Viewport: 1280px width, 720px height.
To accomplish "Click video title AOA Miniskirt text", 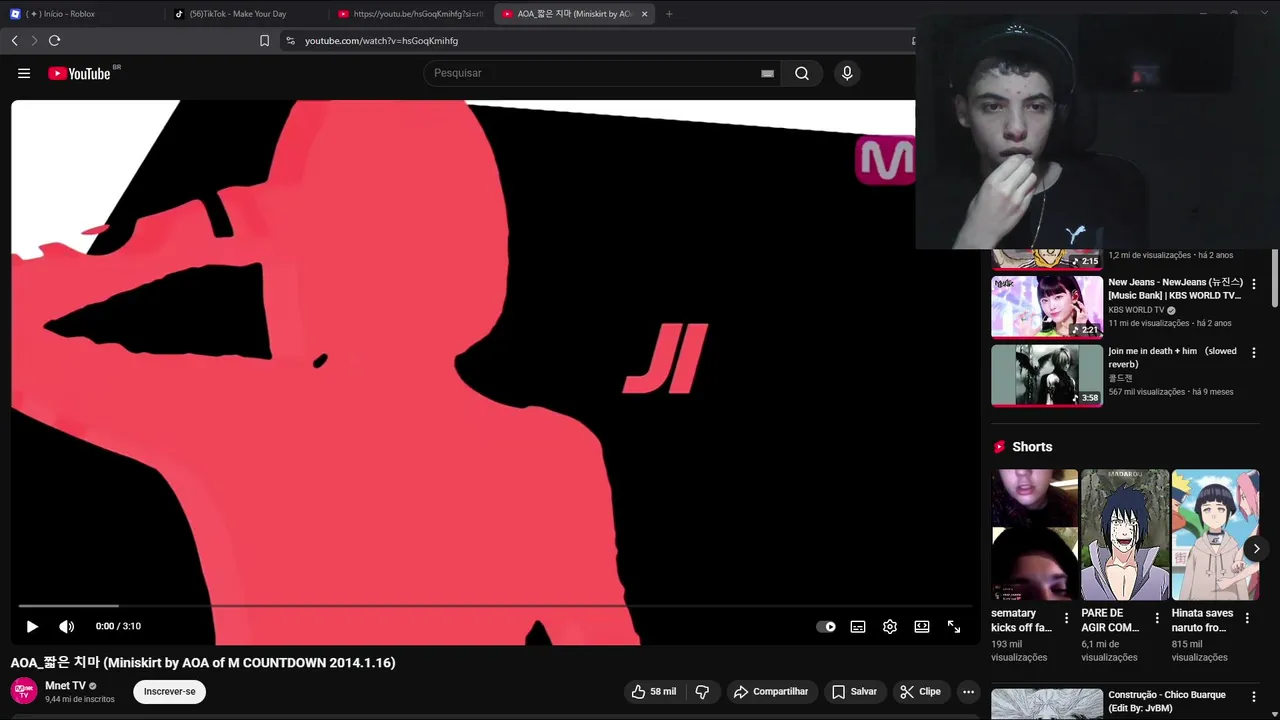I will (x=203, y=663).
